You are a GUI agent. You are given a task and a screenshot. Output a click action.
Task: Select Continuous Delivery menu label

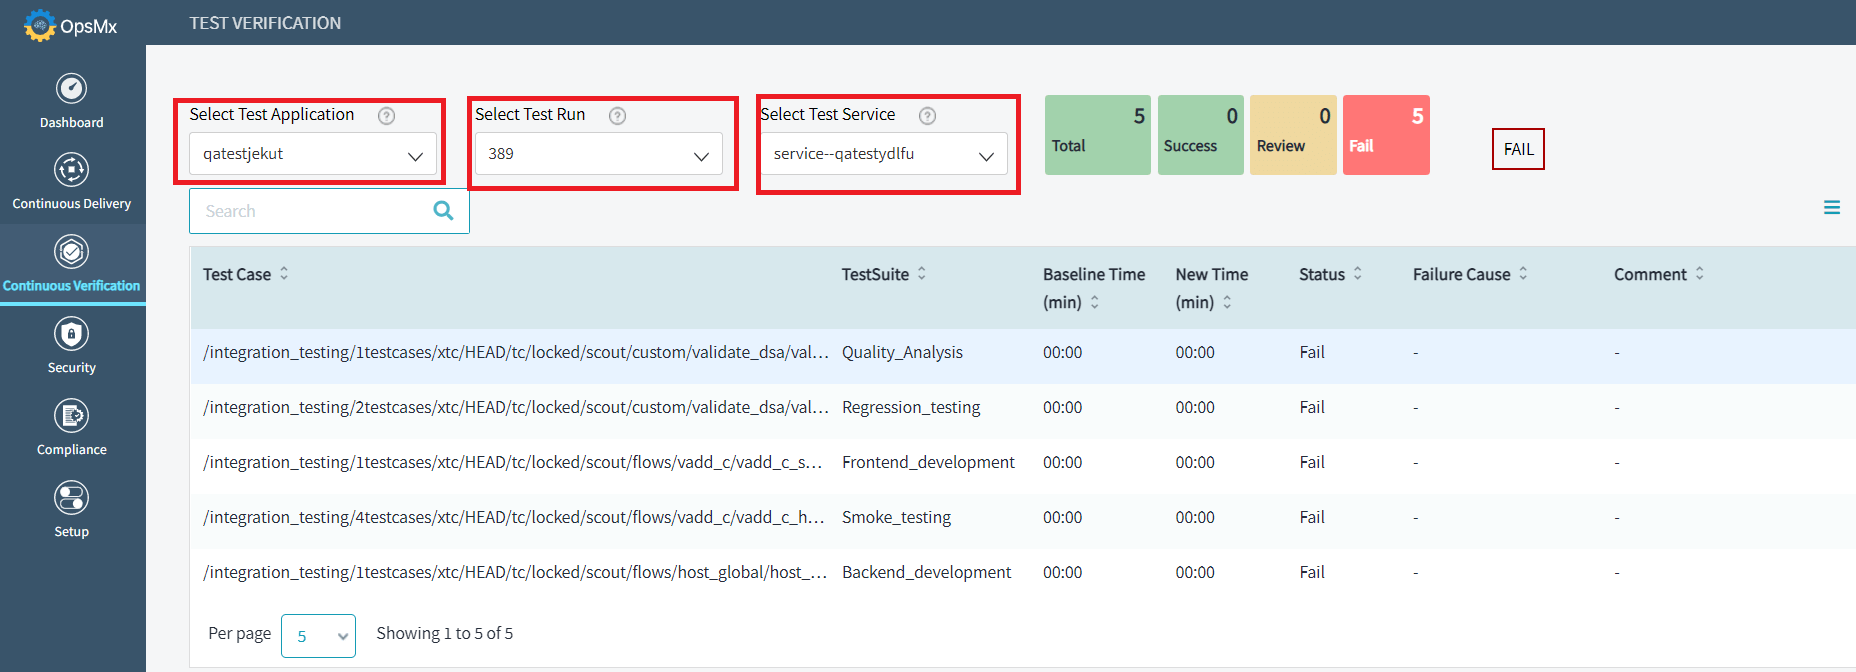click(71, 203)
